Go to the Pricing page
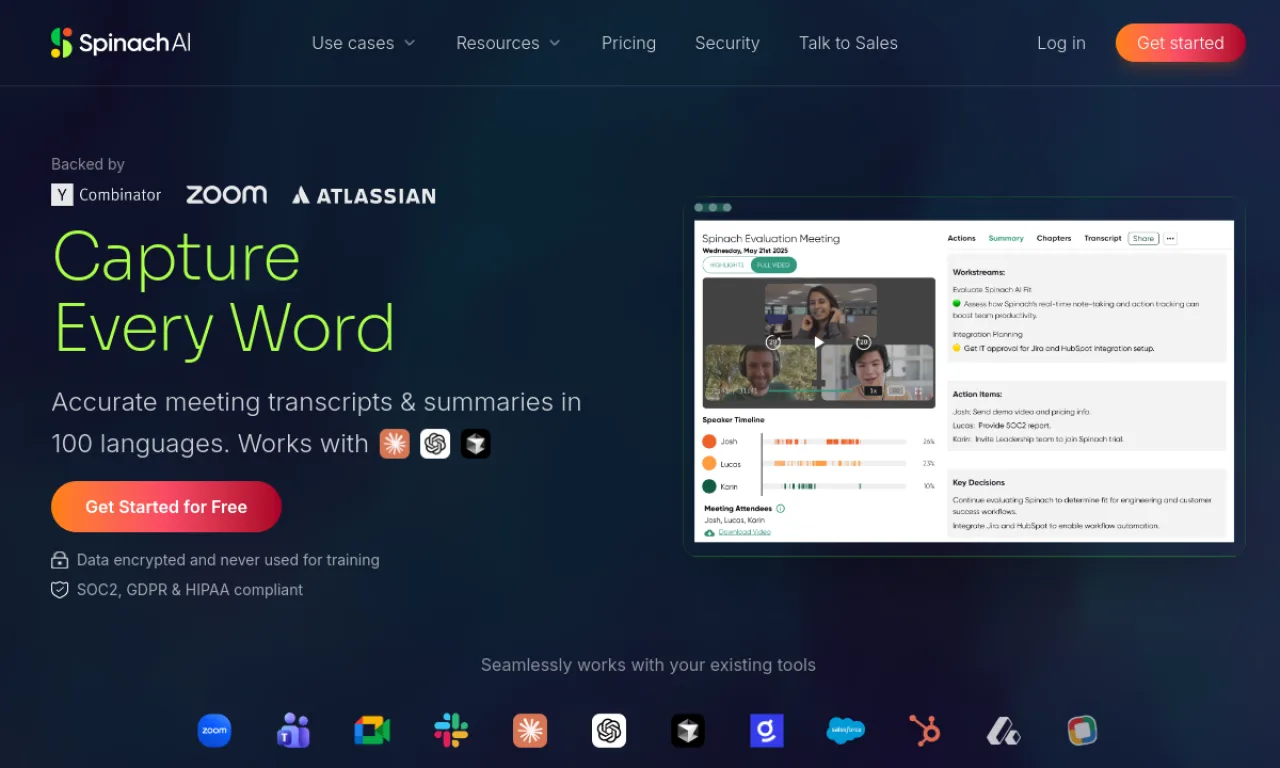Viewport: 1280px width, 768px height. 629,43
